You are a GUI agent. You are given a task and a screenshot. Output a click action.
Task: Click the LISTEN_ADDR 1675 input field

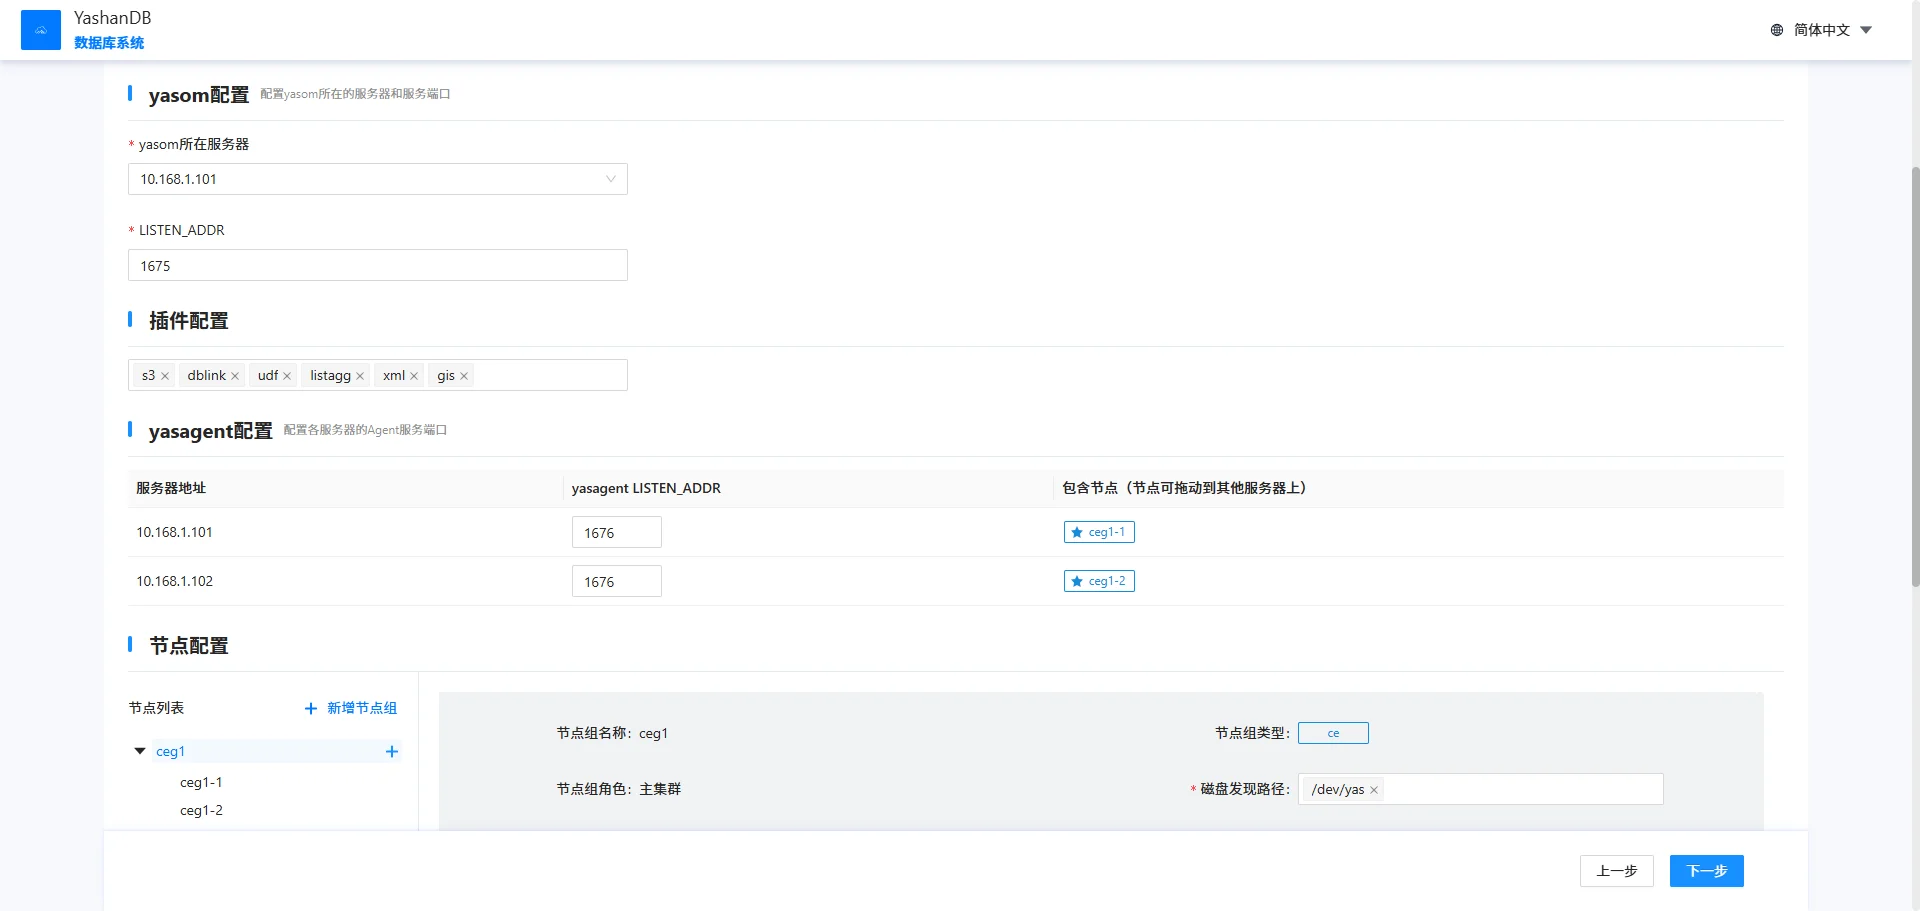coord(377,266)
